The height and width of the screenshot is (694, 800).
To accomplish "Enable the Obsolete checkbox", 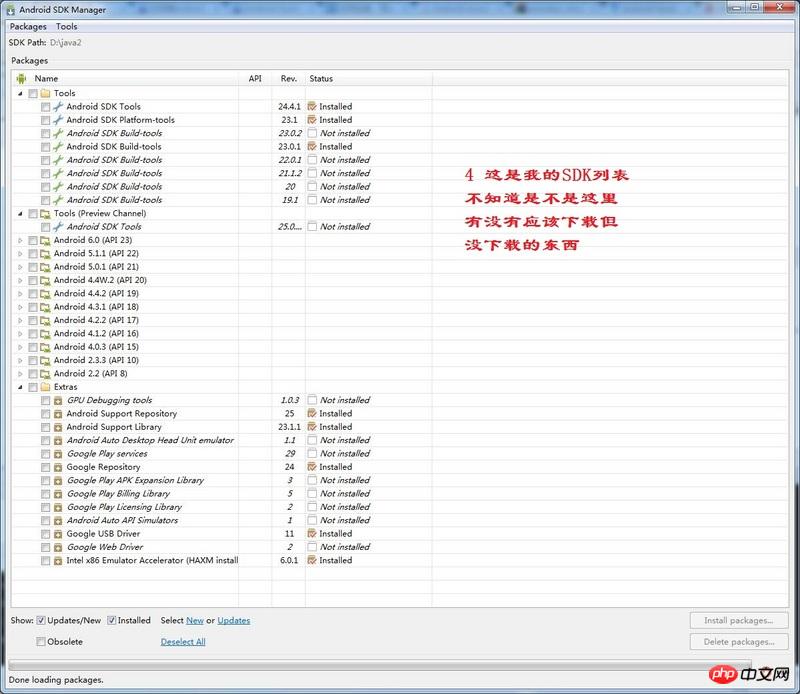I will pyautogui.click(x=41, y=642).
